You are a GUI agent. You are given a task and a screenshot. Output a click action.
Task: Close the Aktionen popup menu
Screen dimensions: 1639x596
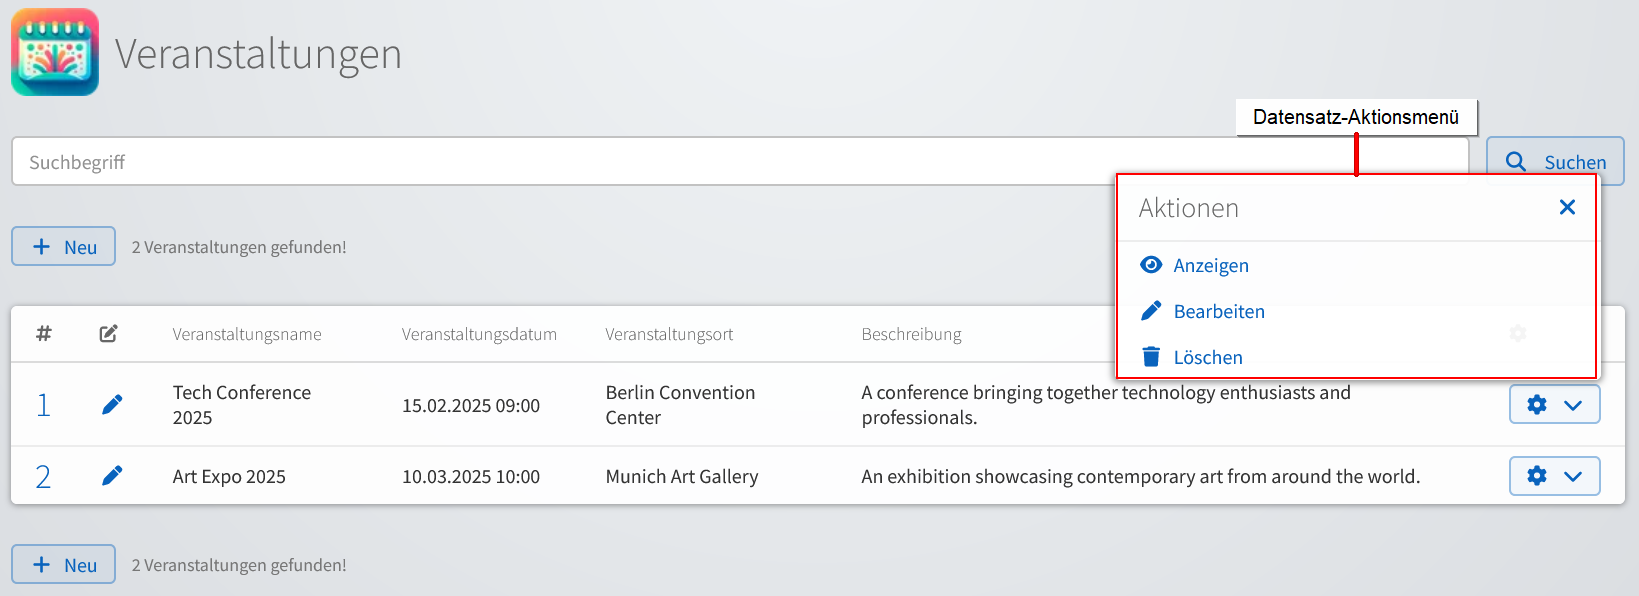[1567, 207]
